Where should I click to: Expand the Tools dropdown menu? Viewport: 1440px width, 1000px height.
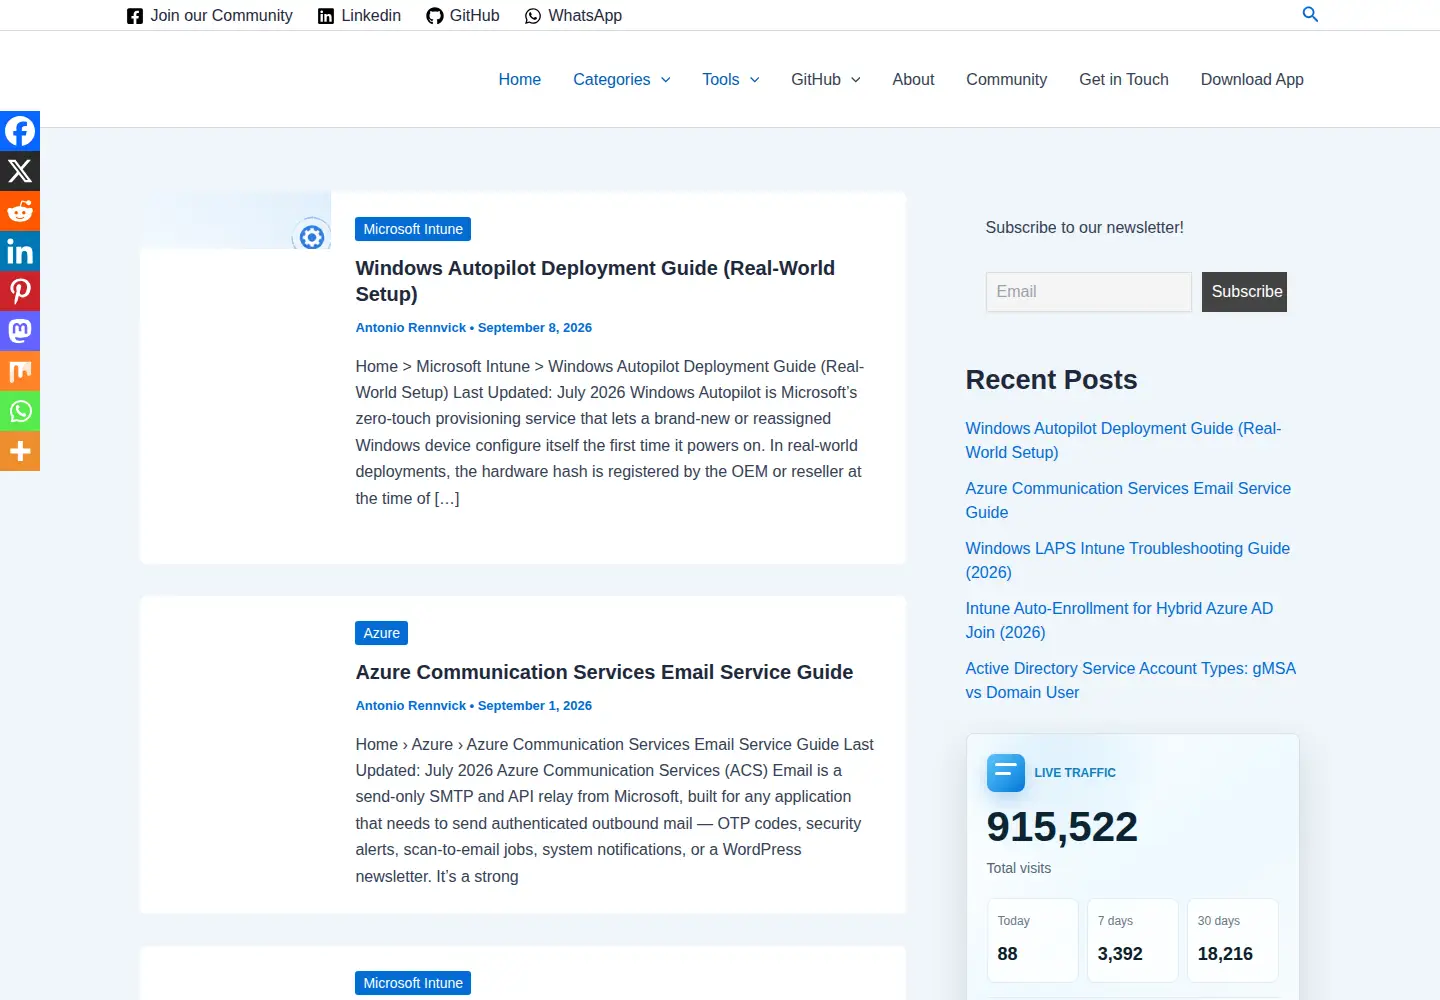tap(730, 79)
